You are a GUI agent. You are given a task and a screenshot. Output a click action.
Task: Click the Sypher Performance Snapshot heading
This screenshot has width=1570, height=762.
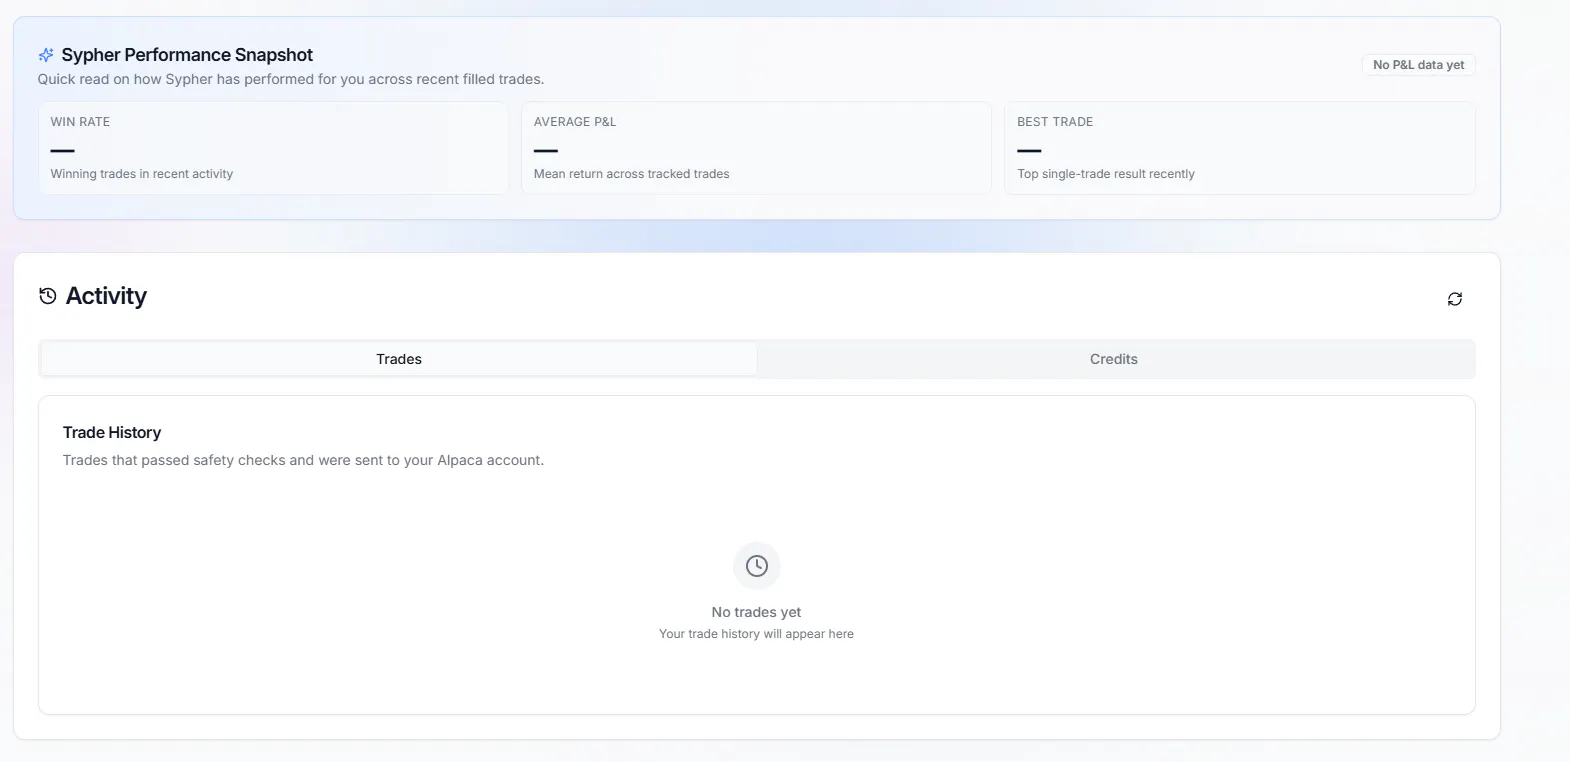[x=187, y=55]
